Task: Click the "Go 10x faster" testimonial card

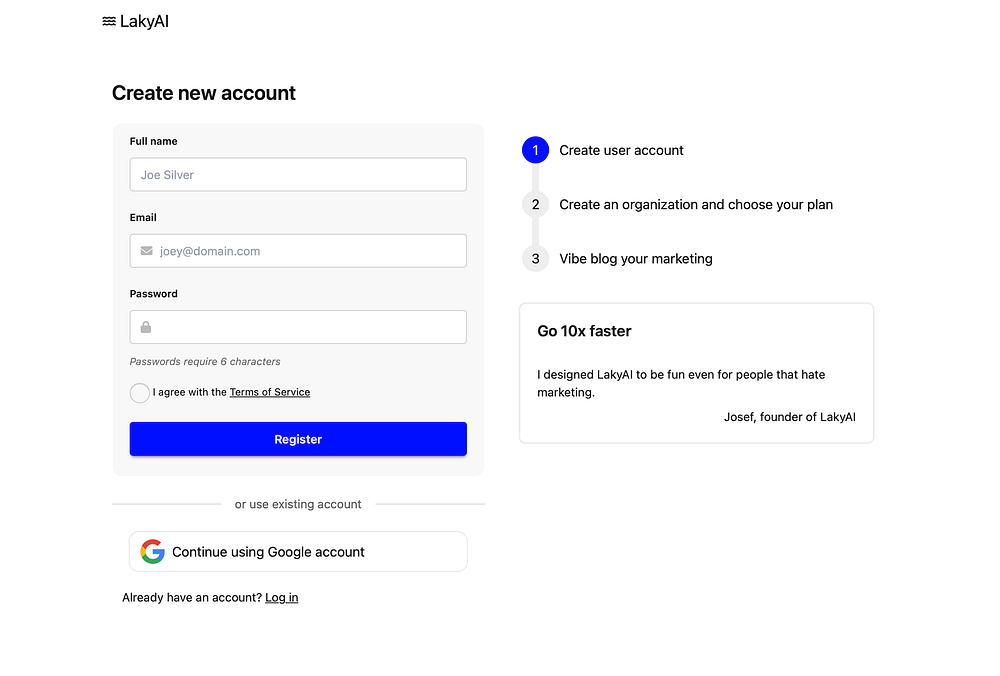Action: (x=696, y=372)
